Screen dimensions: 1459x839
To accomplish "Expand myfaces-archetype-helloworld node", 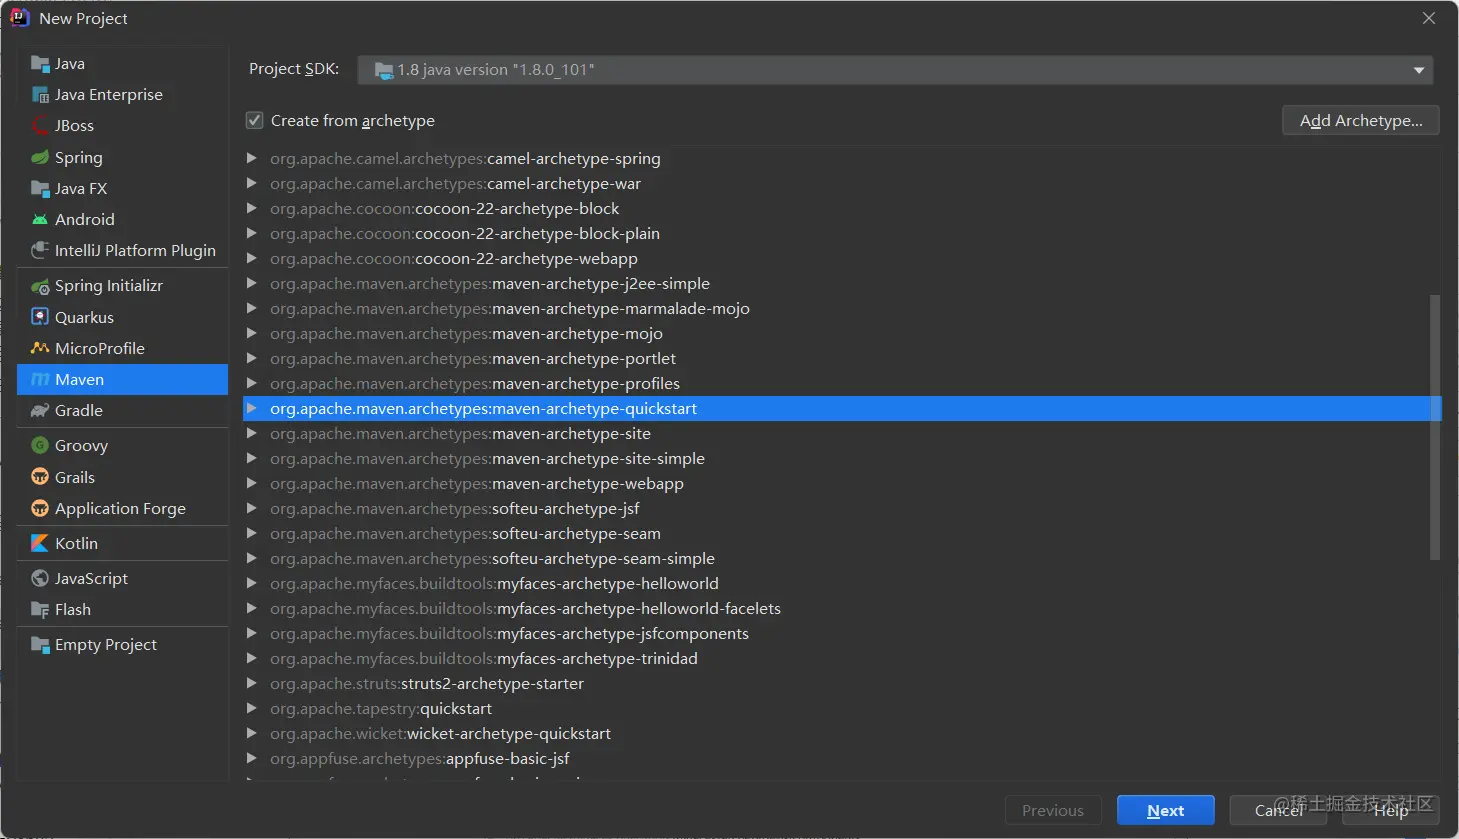I will pyautogui.click(x=252, y=583).
